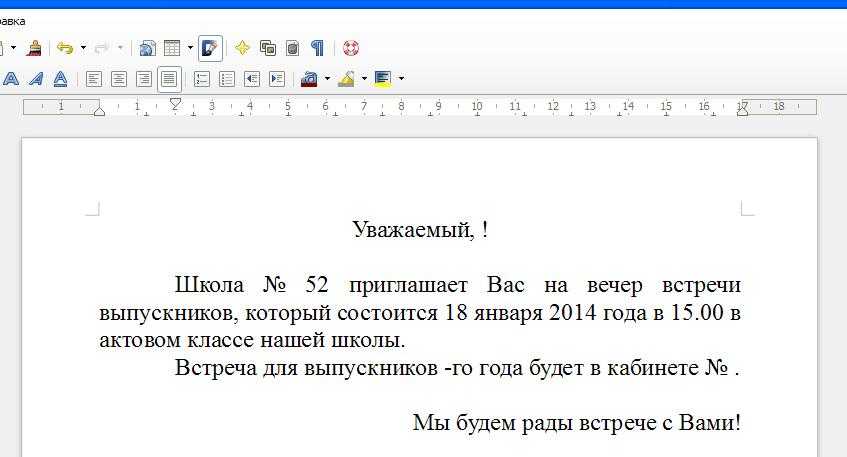Insert a table using the Table icon
Screen dimensions: 847x457
[x=172, y=47]
